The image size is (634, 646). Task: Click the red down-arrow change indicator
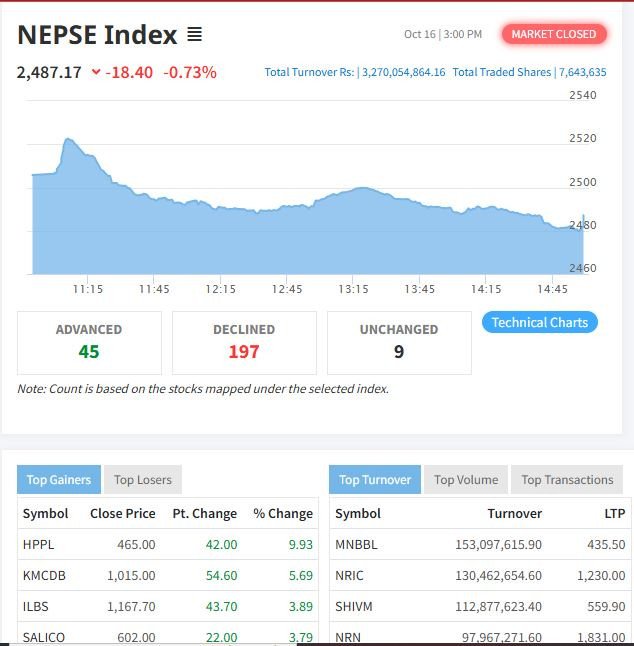(x=95, y=72)
